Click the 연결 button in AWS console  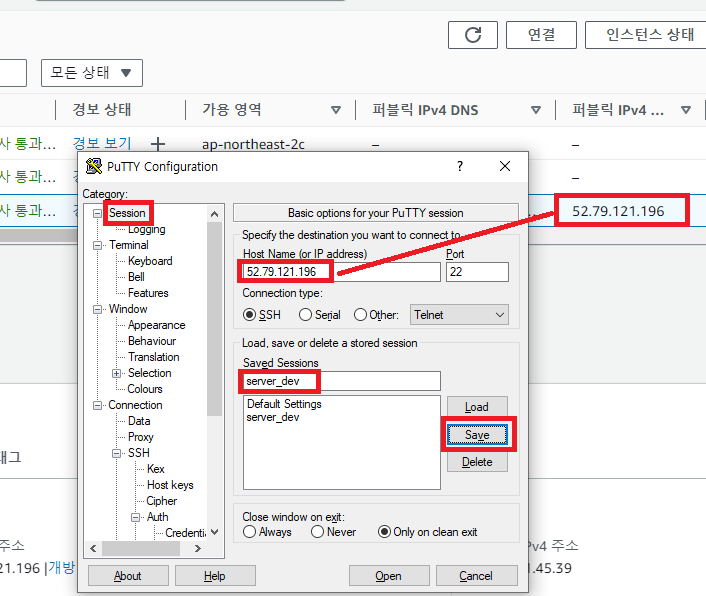click(x=541, y=35)
